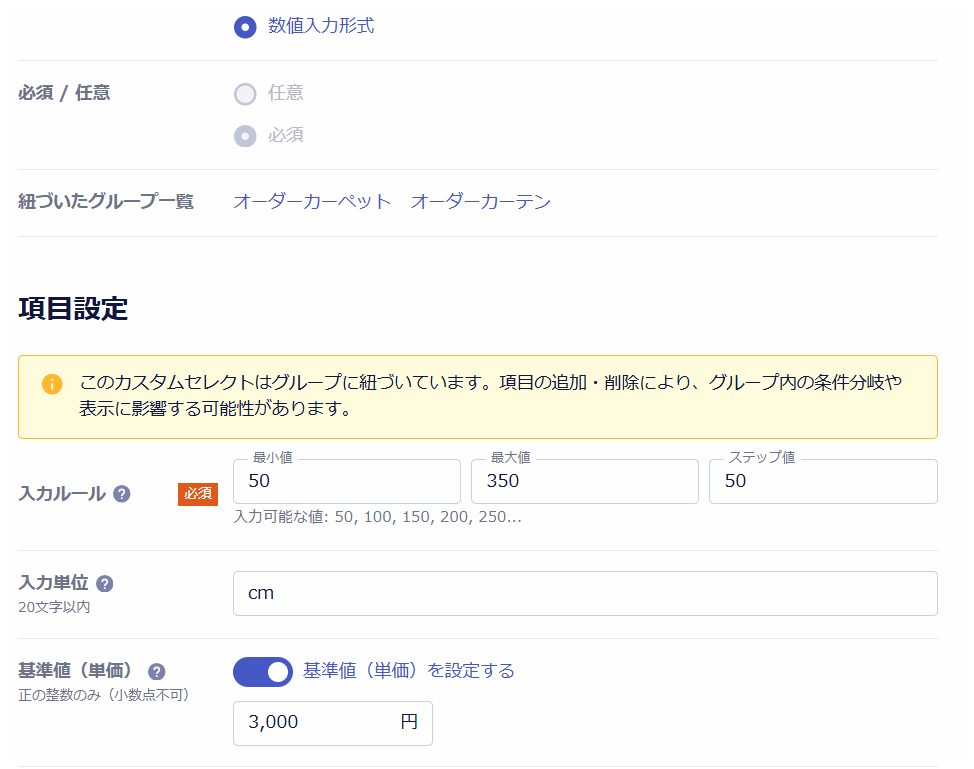
Task: Select the 任意 radio option
Action: pyautogui.click(x=245, y=94)
